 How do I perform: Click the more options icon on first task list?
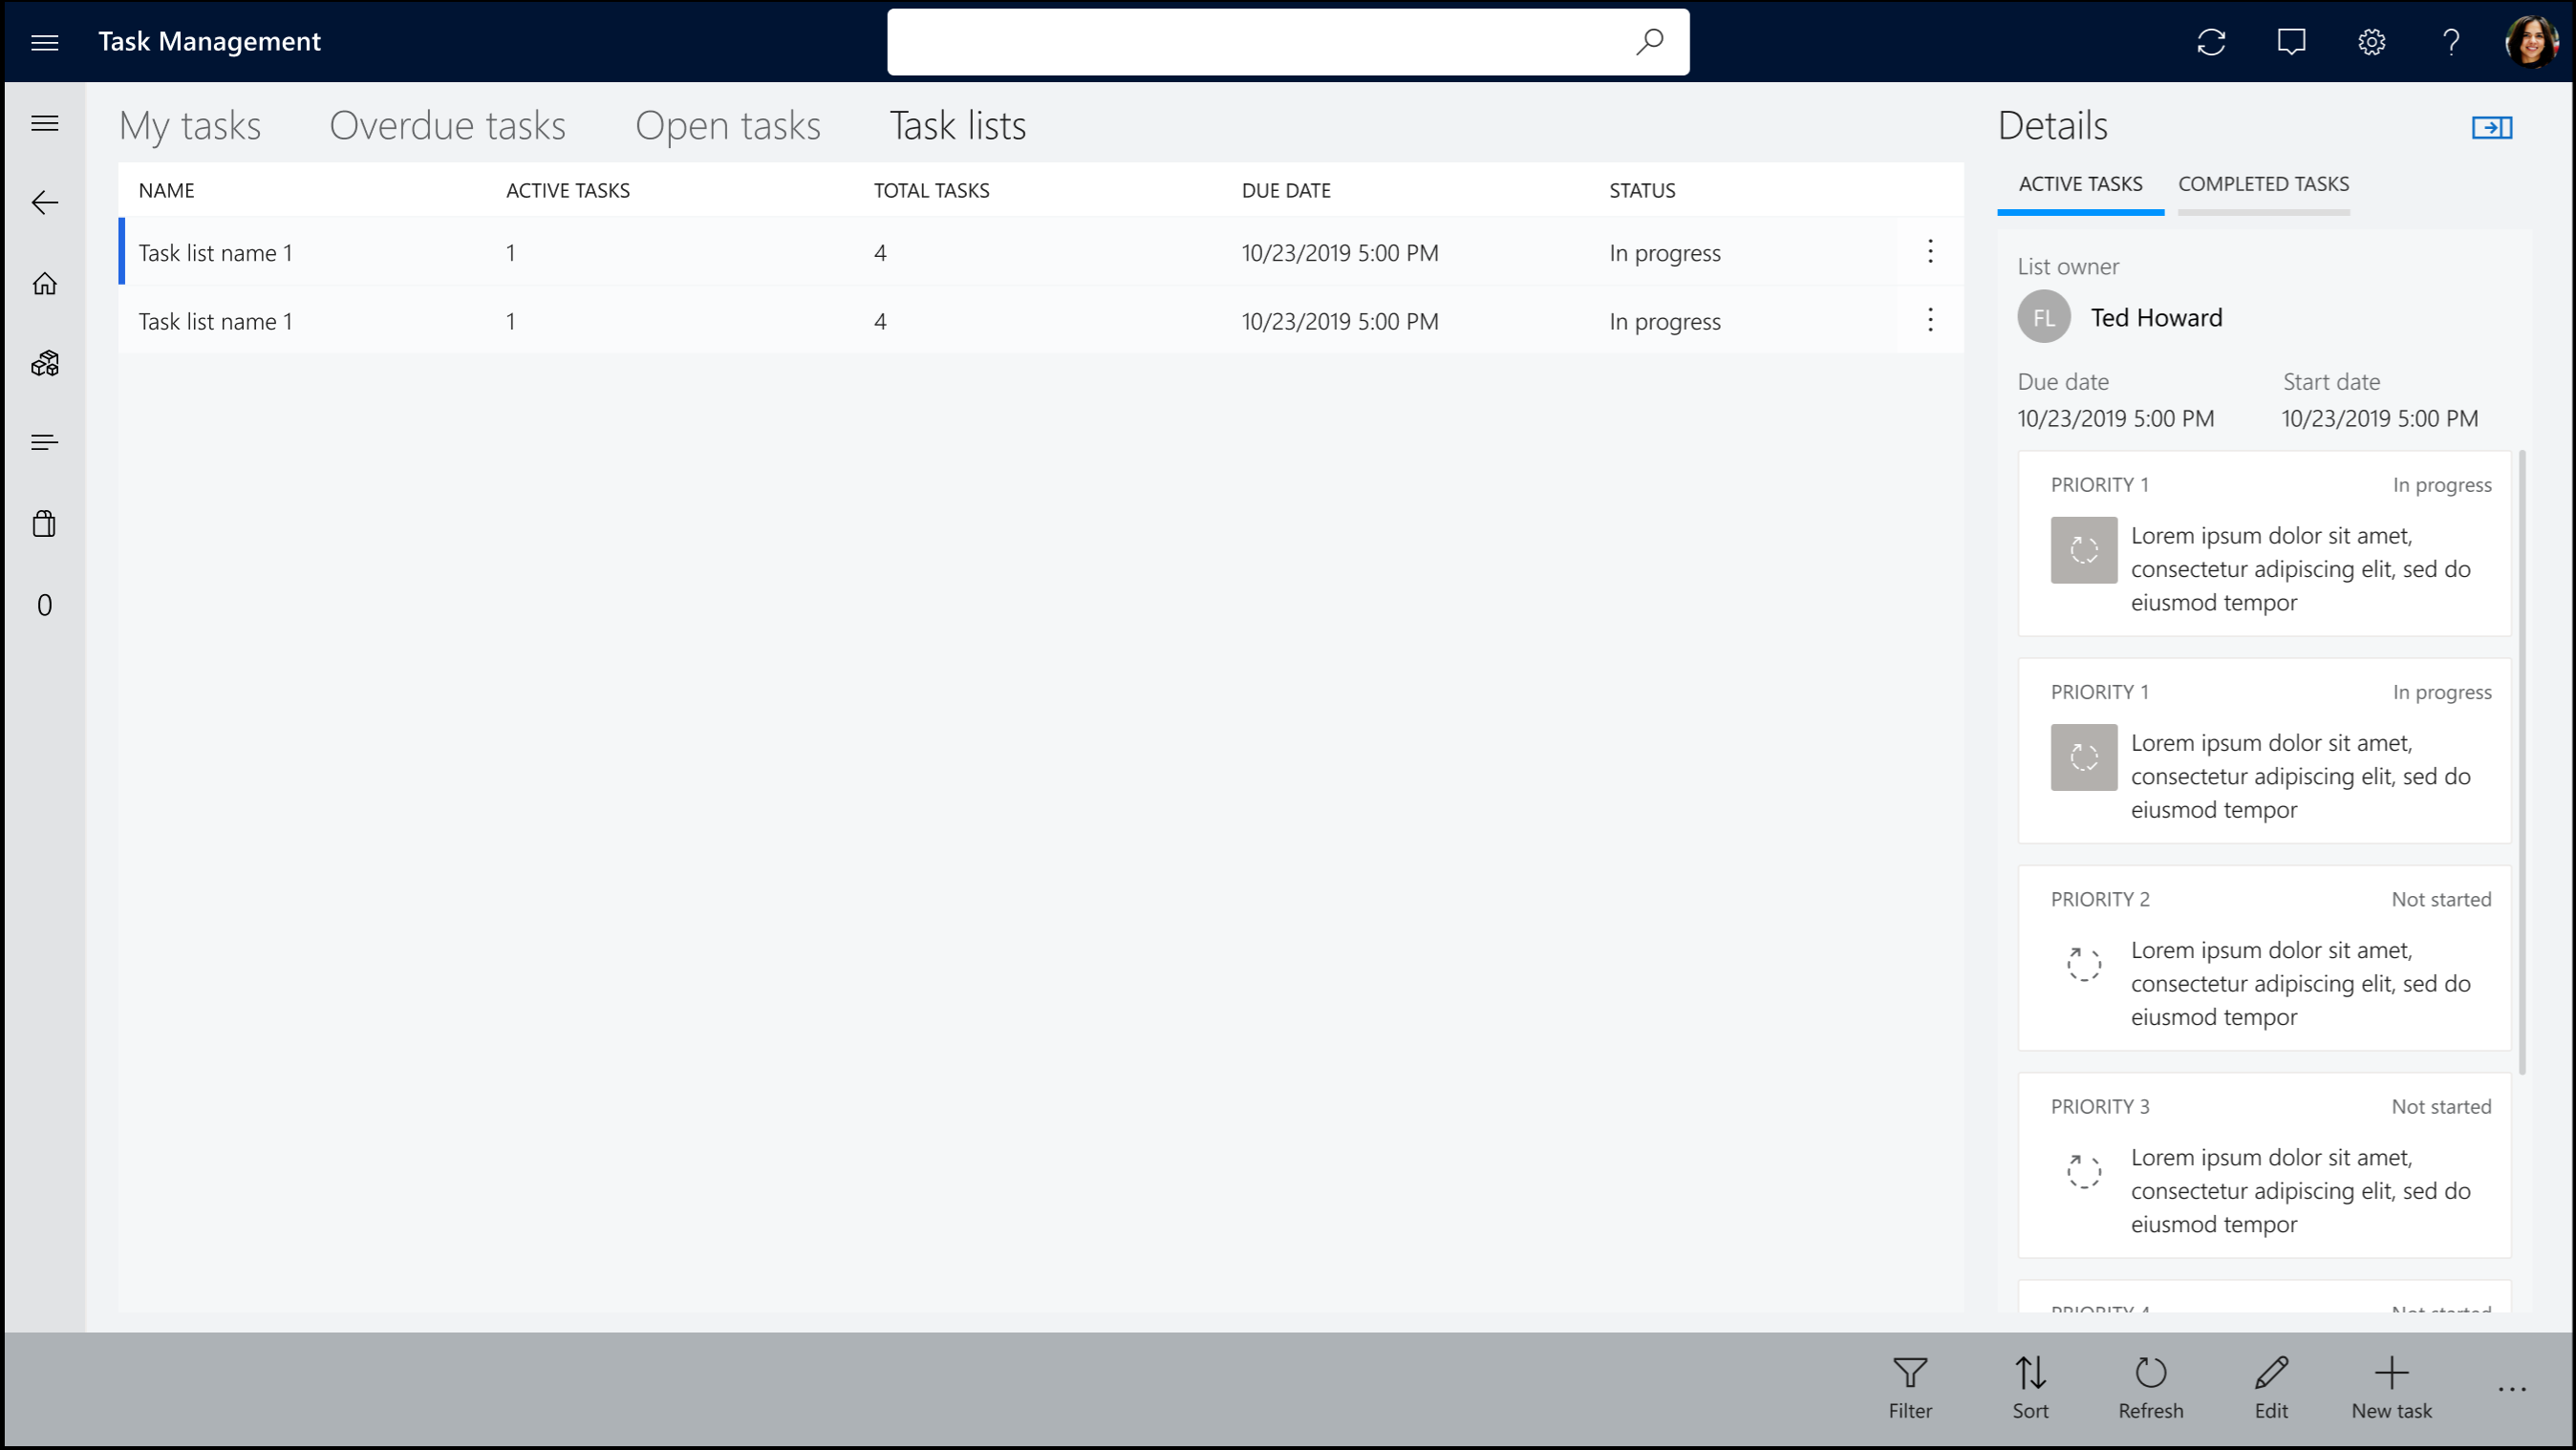tap(1930, 251)
